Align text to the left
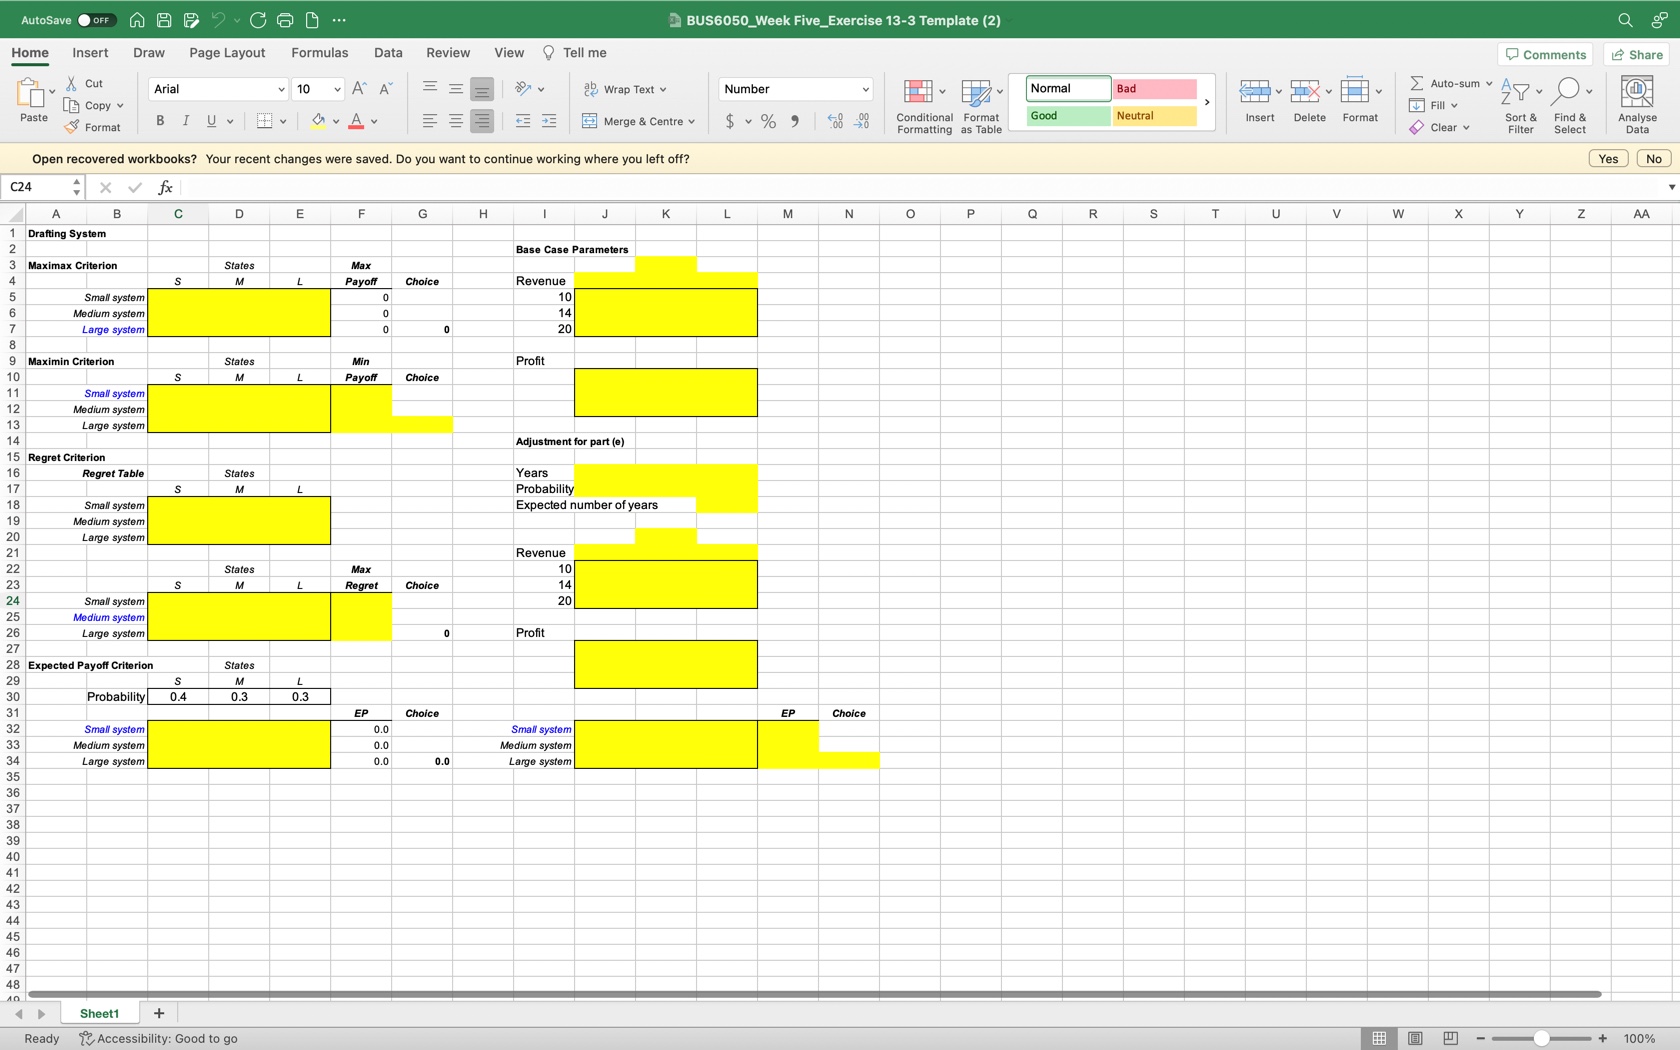Screen dimensions: 1680x1050 [429, 121]
